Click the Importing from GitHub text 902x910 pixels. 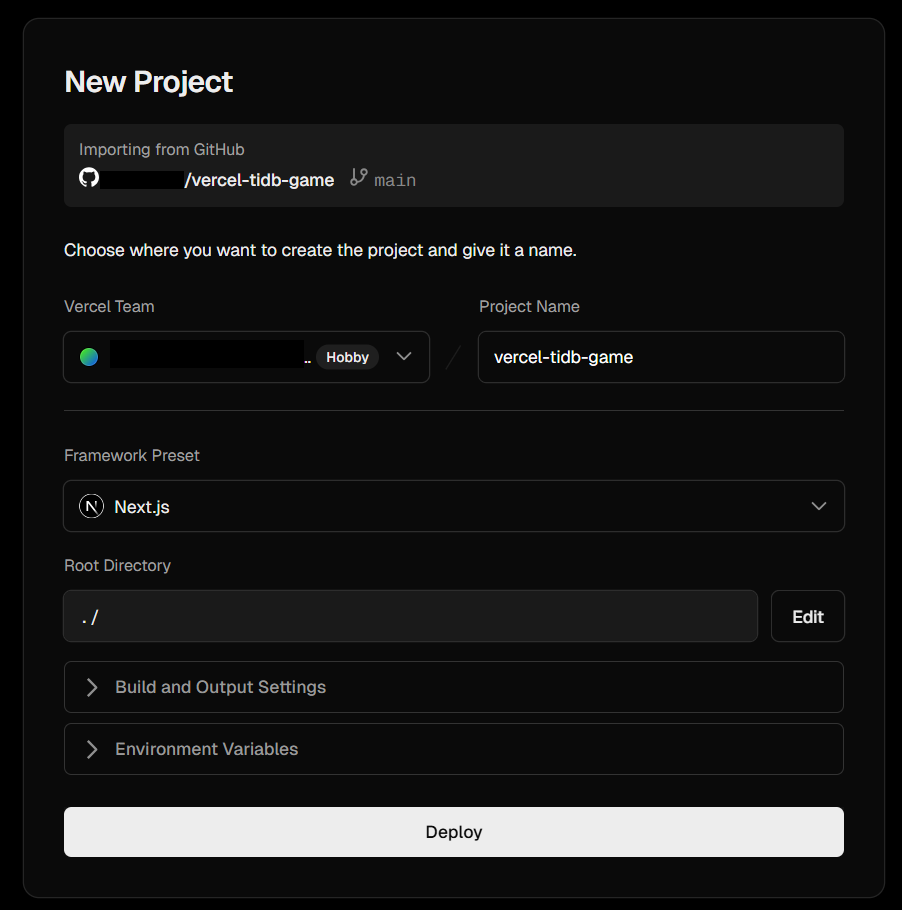[161, 149]
